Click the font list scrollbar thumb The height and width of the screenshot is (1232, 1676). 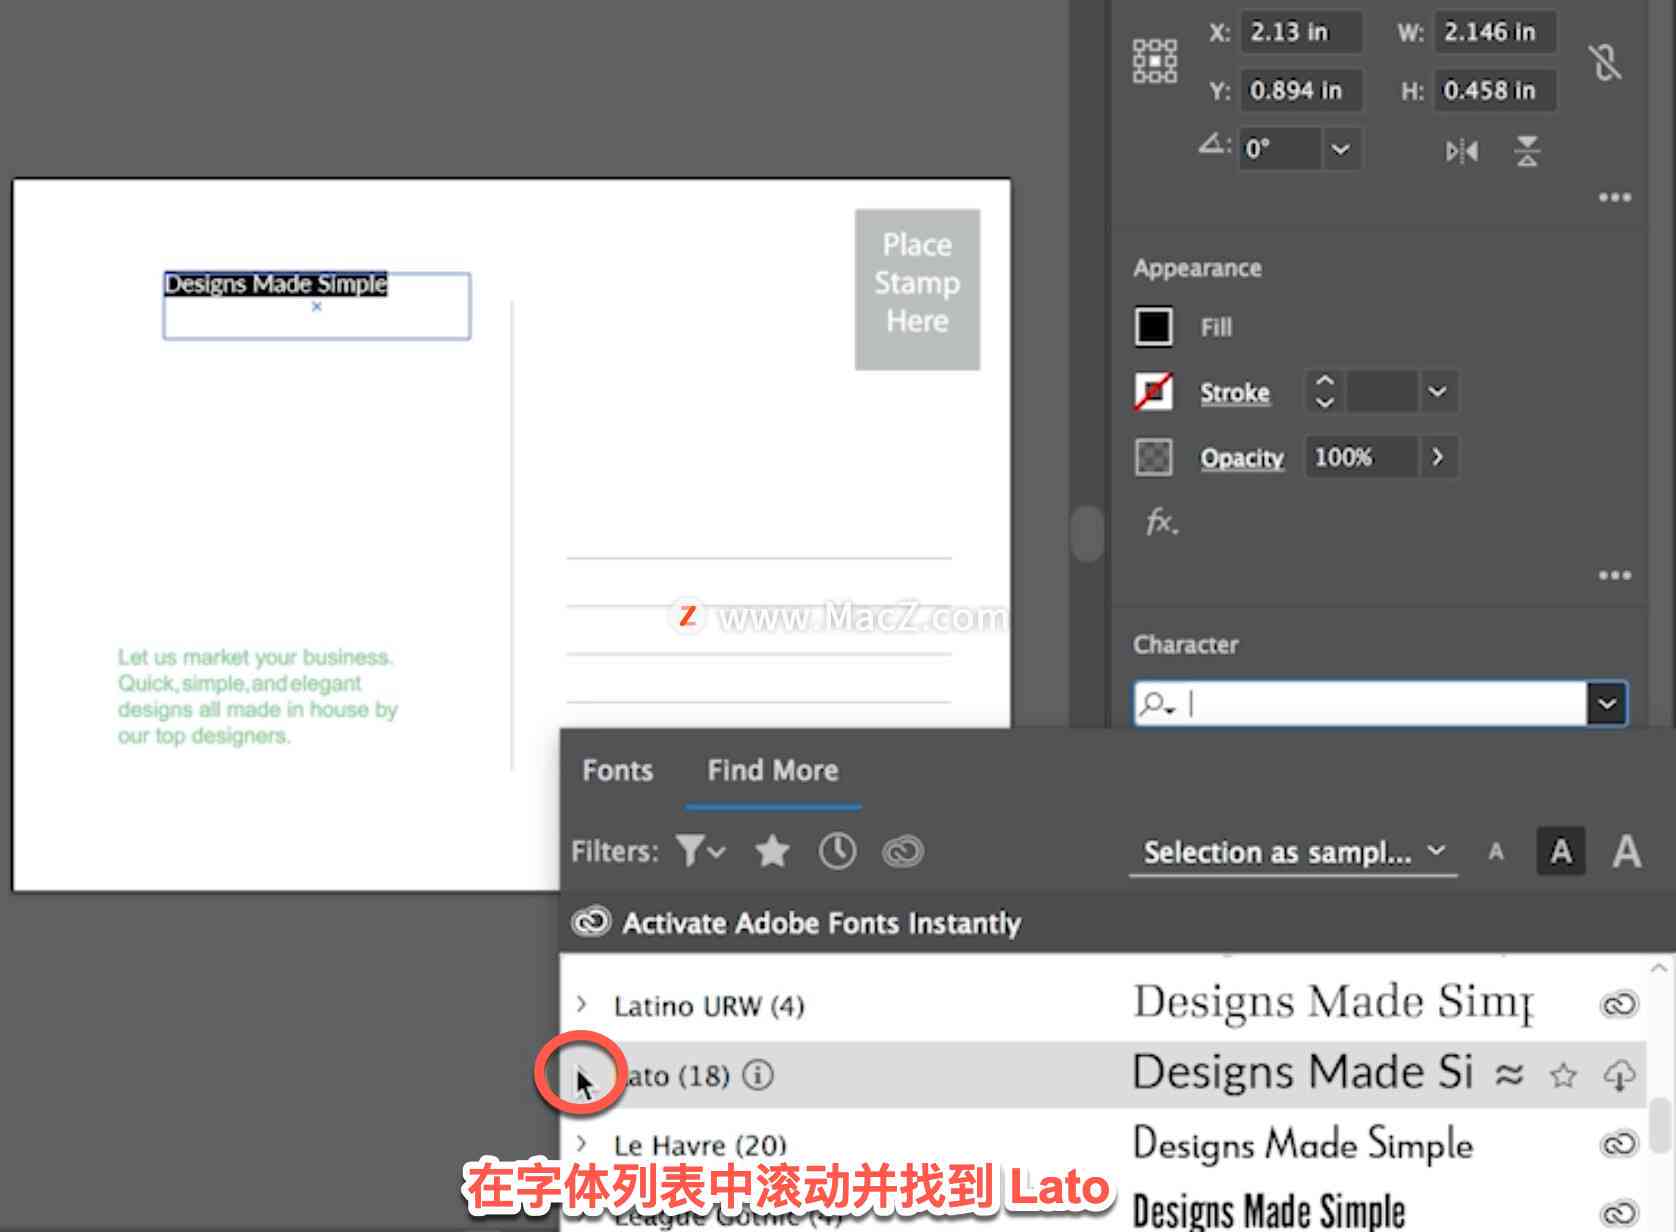click(1661, 1124)
